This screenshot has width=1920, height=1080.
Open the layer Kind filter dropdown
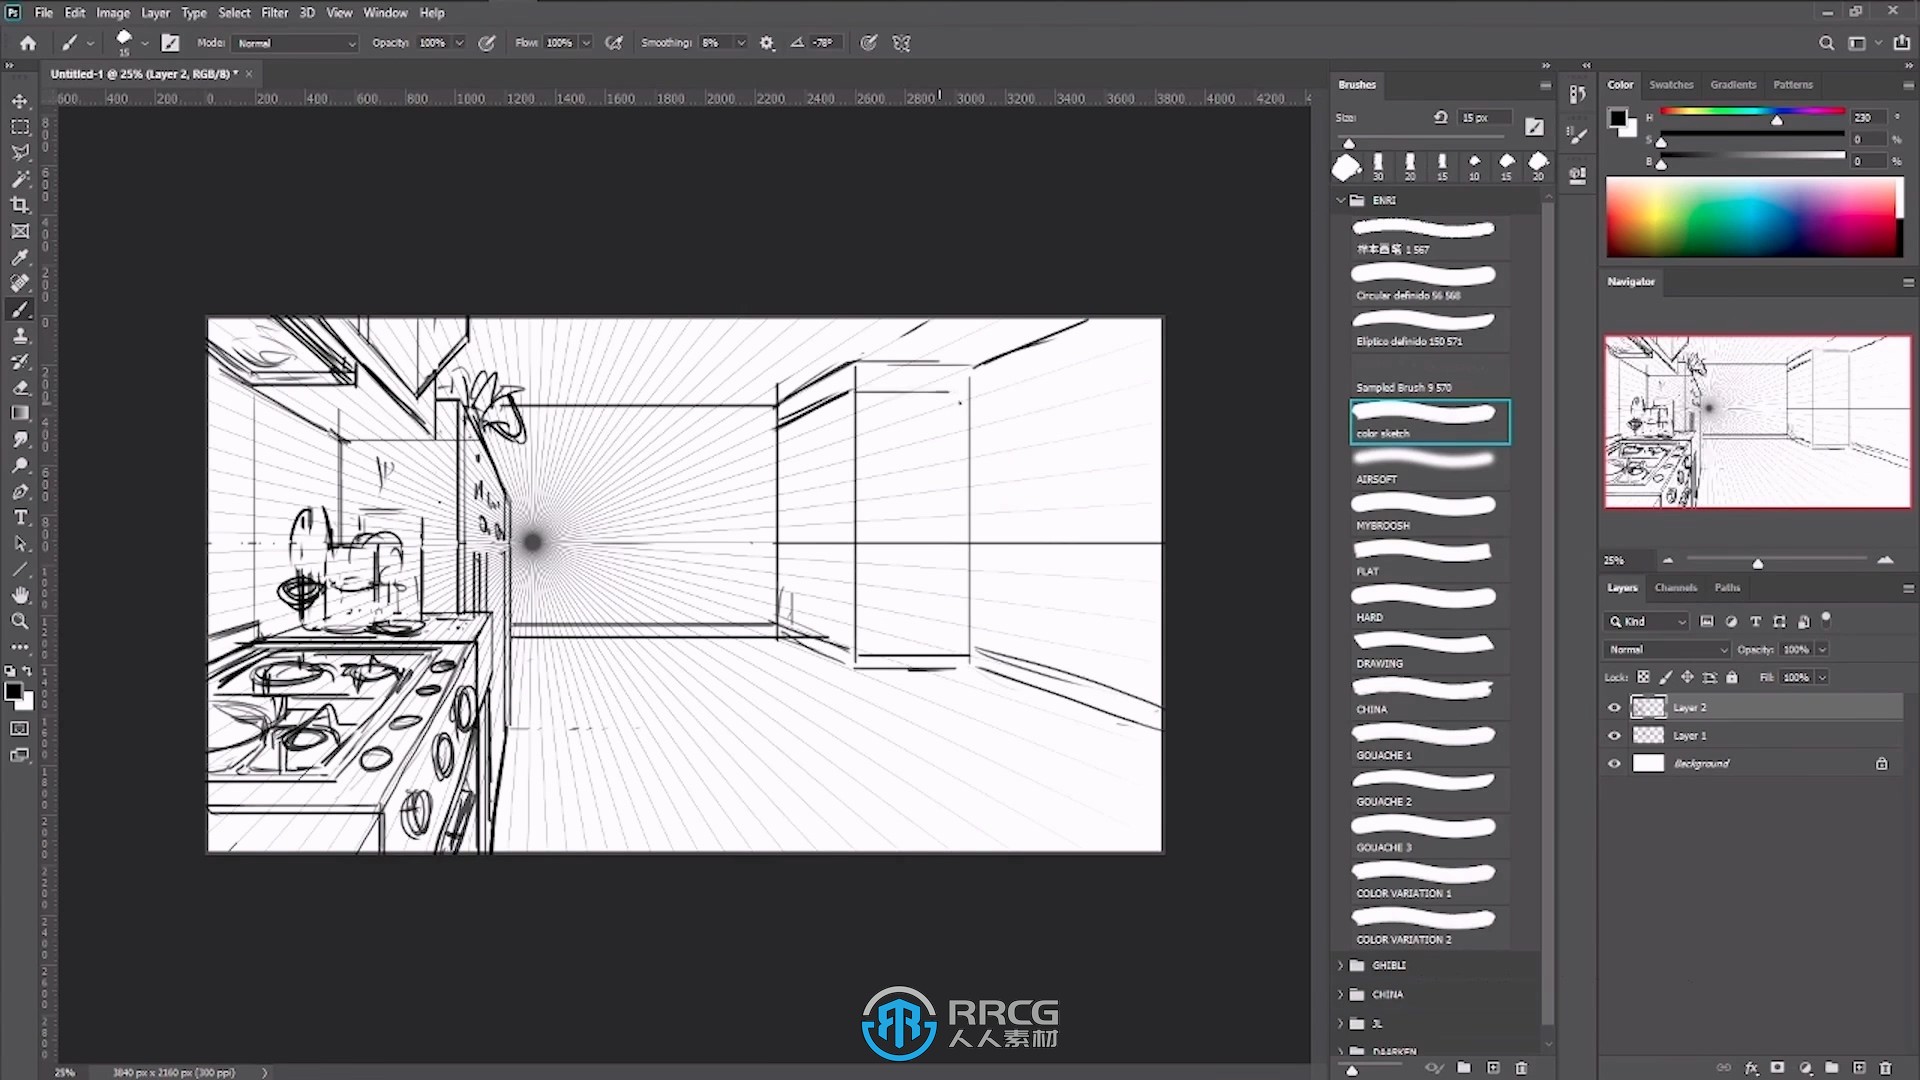click(1647, 621)
